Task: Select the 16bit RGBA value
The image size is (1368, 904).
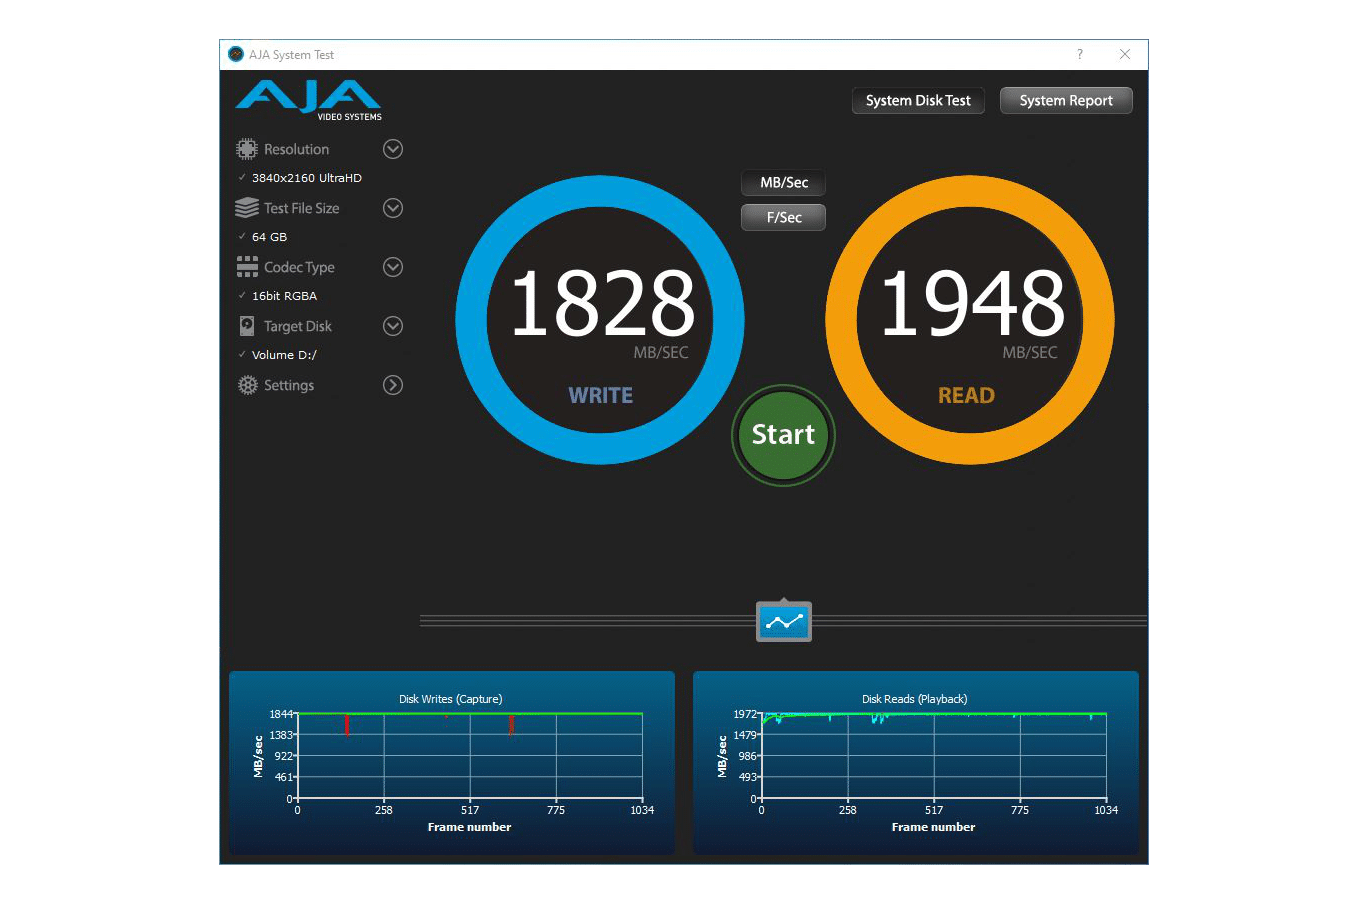Action: (284, 296)
